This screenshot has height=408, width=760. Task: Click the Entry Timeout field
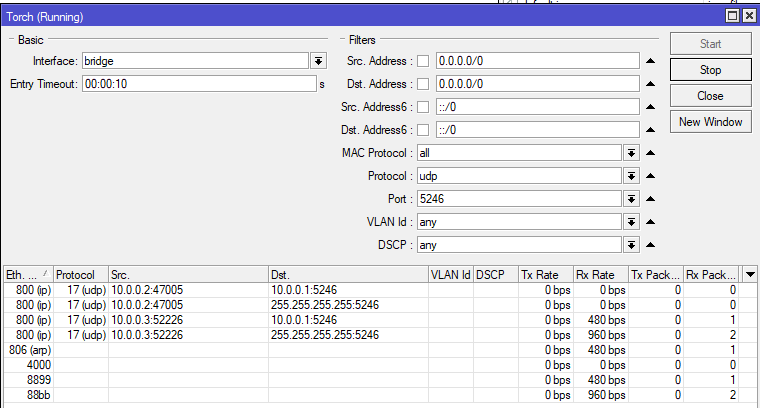point(199,84)
